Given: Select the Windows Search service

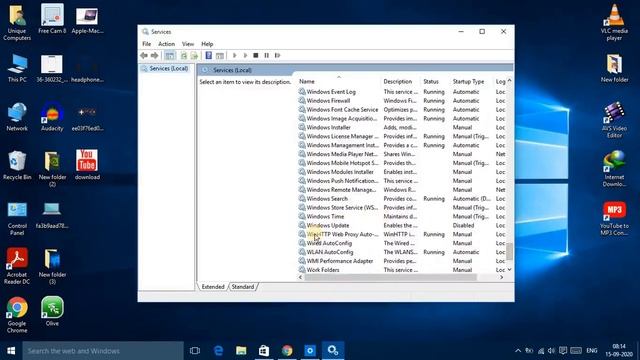Looking at the screenshot, I should click(x=327, y=199).
